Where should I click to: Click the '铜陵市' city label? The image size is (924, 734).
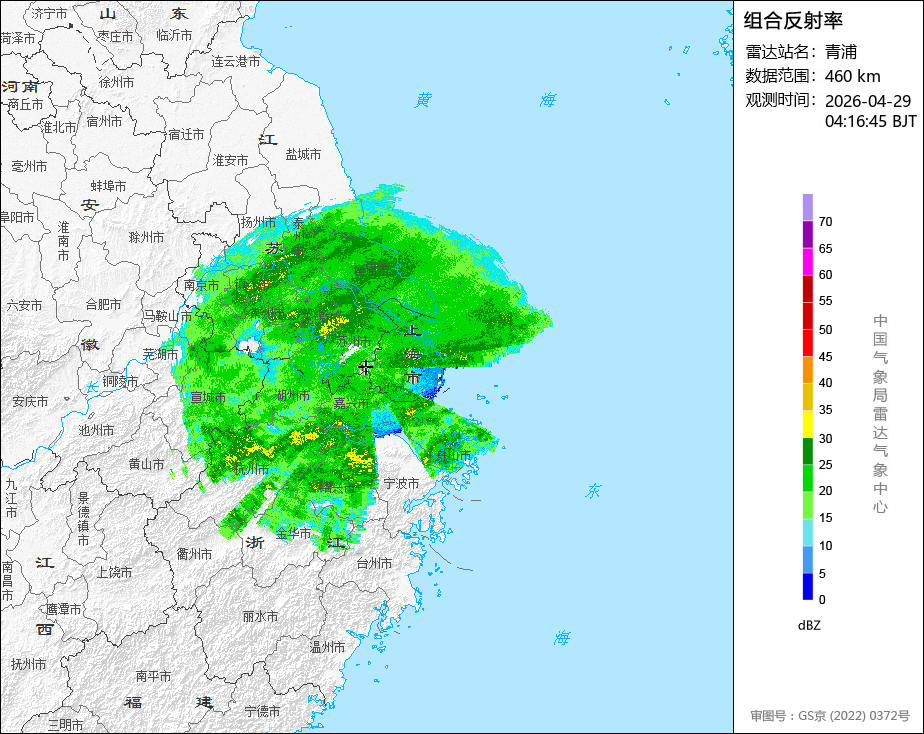[x=120, y=381]
